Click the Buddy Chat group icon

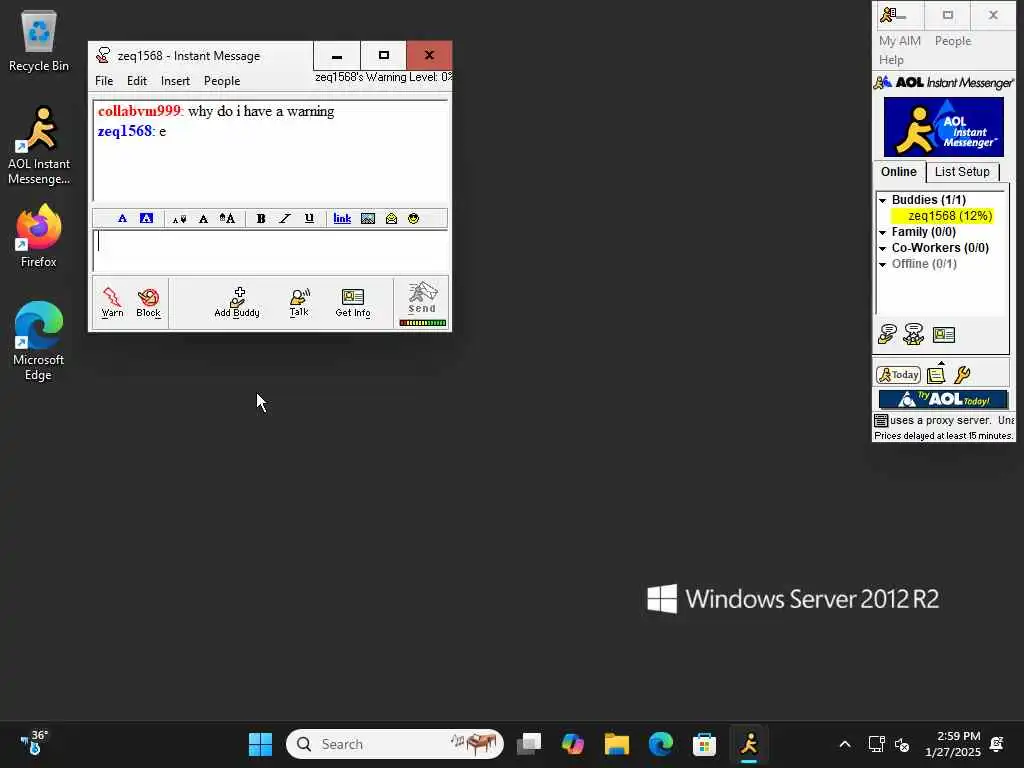point(914,334)
